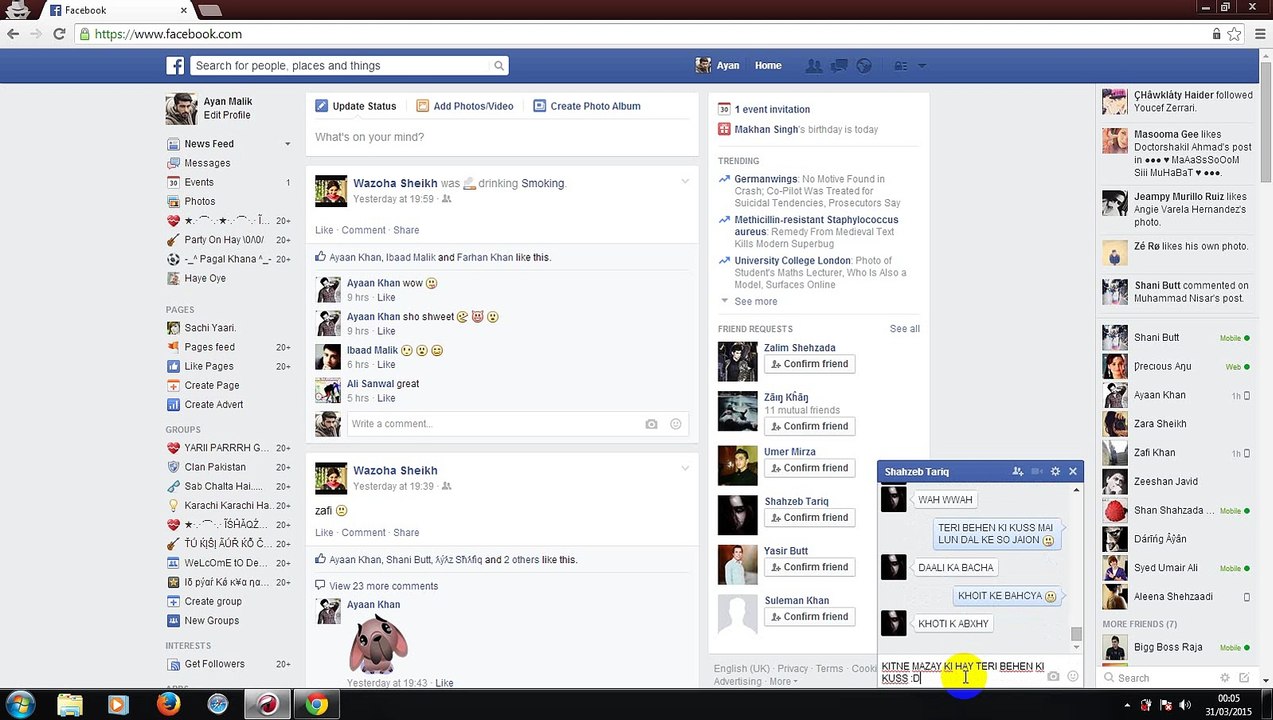Click the camera icon in chat input
The image size is (1273, 720).
(x=1053, y=677)
